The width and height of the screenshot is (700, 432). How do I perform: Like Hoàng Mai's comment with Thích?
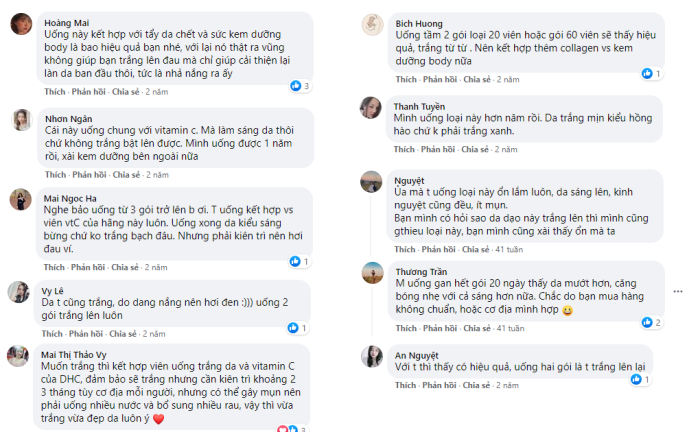click(55, 91)
